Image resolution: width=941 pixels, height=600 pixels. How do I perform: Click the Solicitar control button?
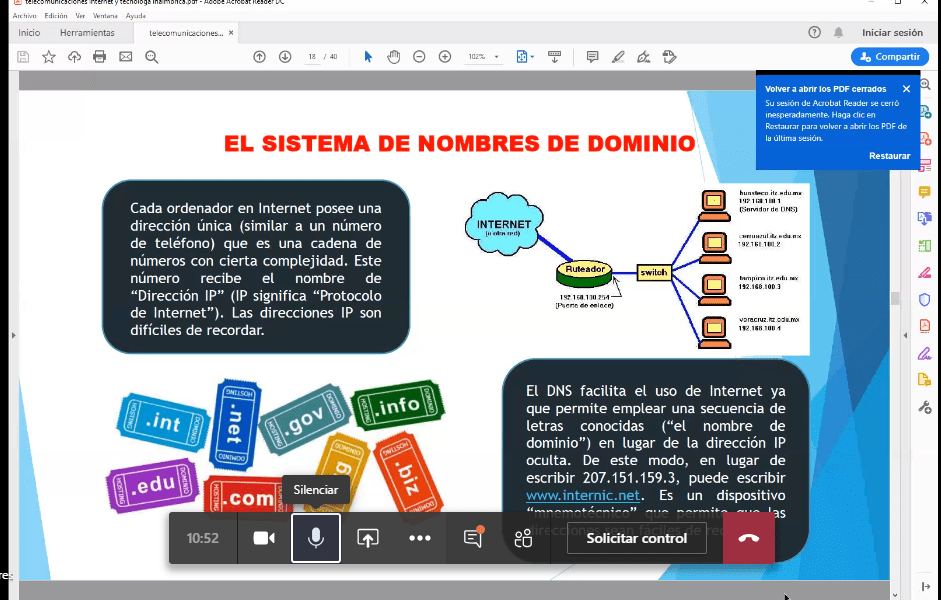coord(636,538)
